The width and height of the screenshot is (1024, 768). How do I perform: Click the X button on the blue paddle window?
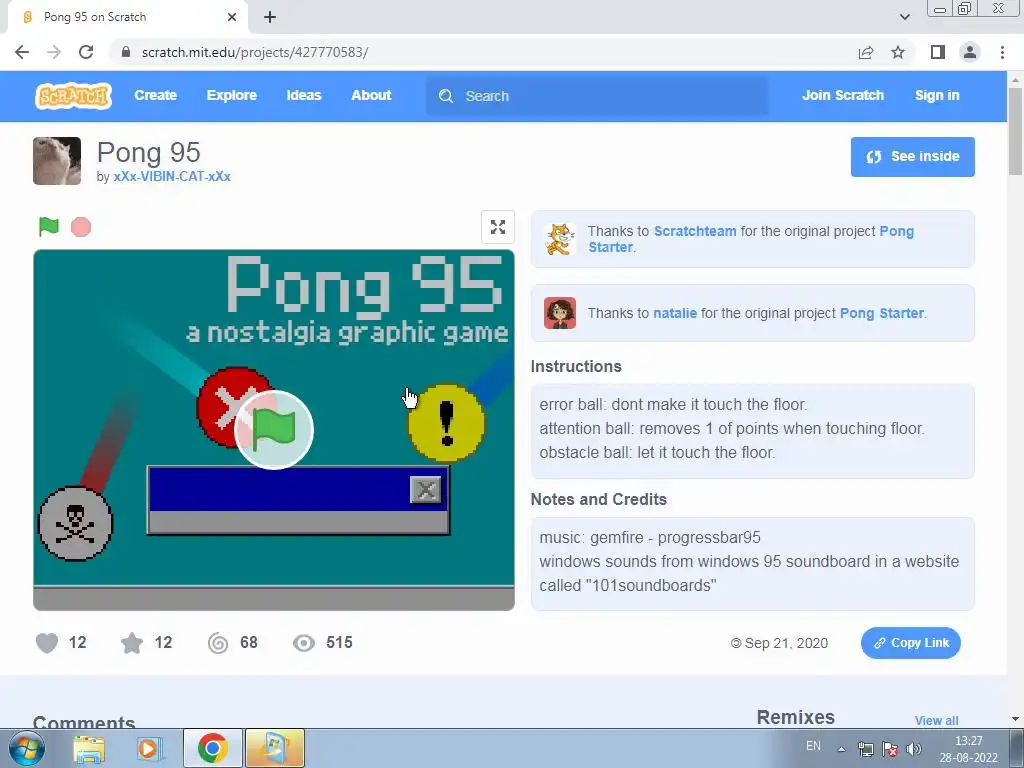click(426, 489)
